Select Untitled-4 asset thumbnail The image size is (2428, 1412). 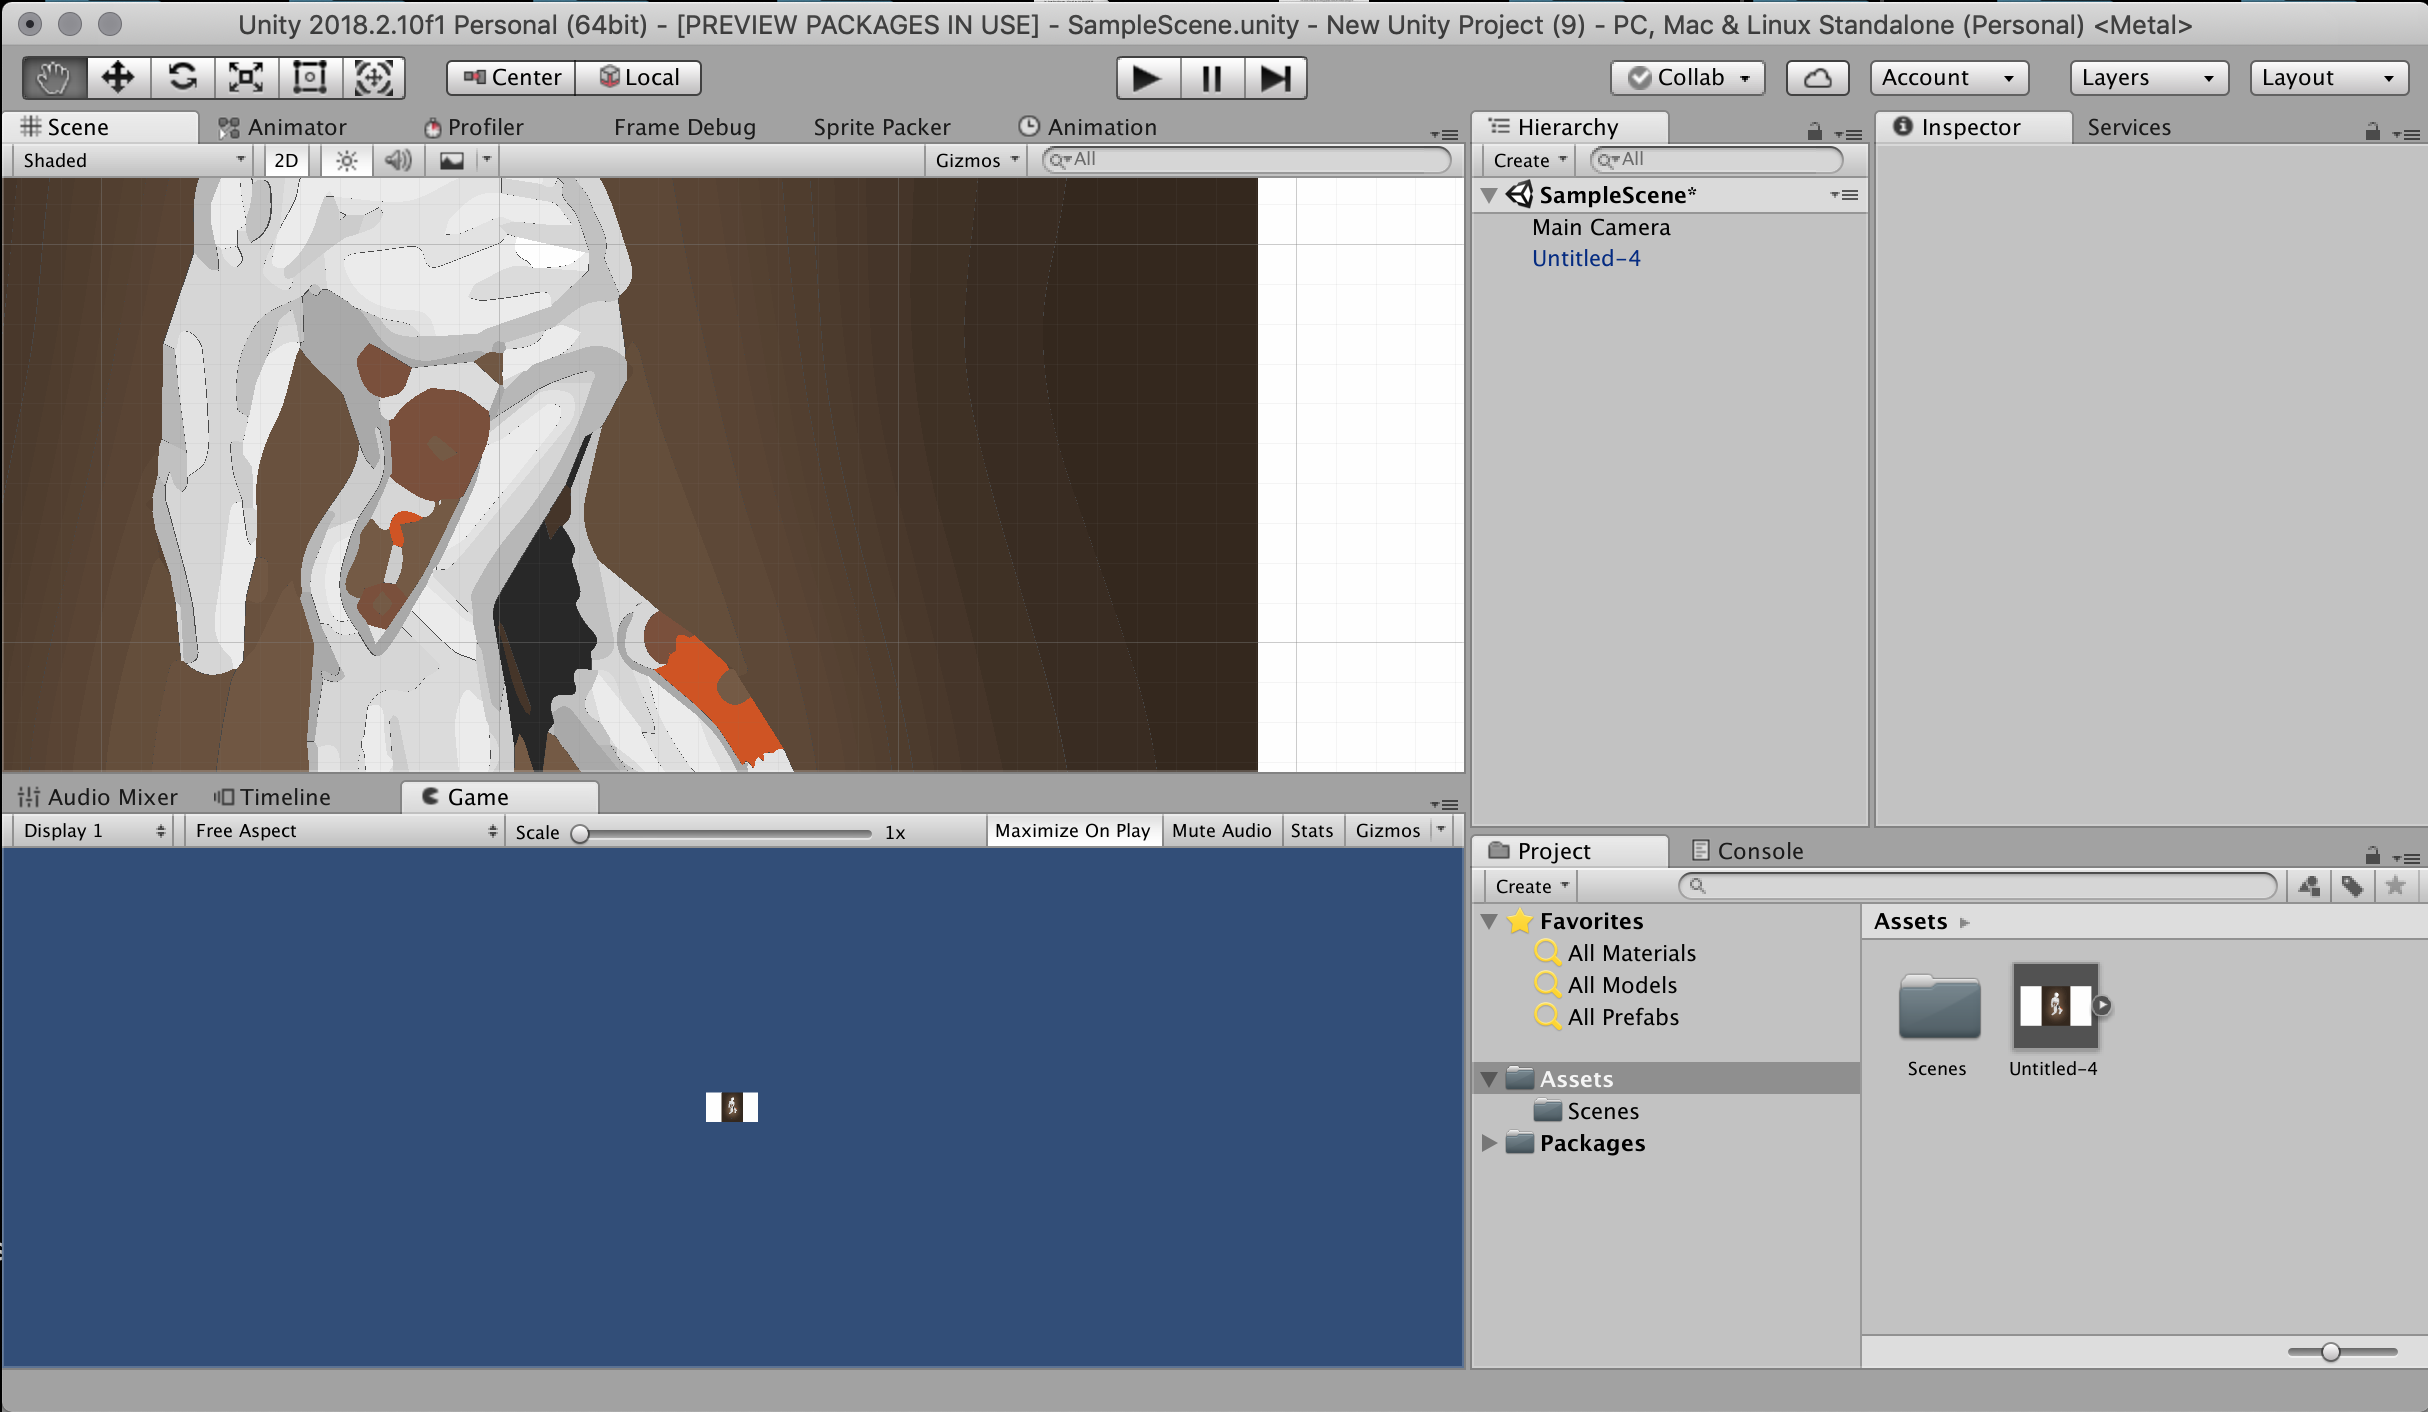point(2055,1006)
